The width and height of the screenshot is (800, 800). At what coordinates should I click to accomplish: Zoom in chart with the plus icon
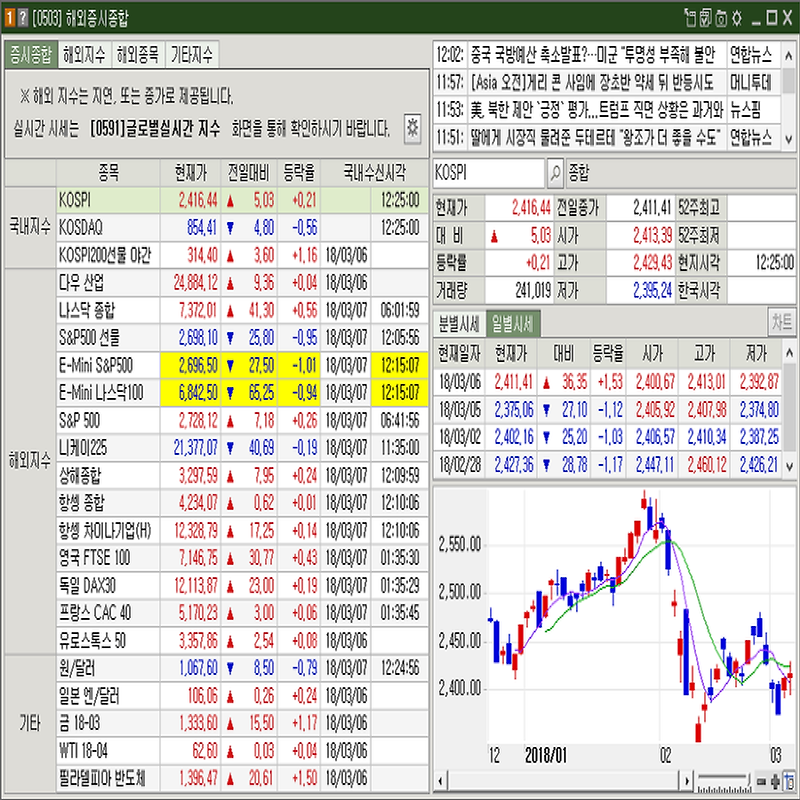(x=776, y=781)
